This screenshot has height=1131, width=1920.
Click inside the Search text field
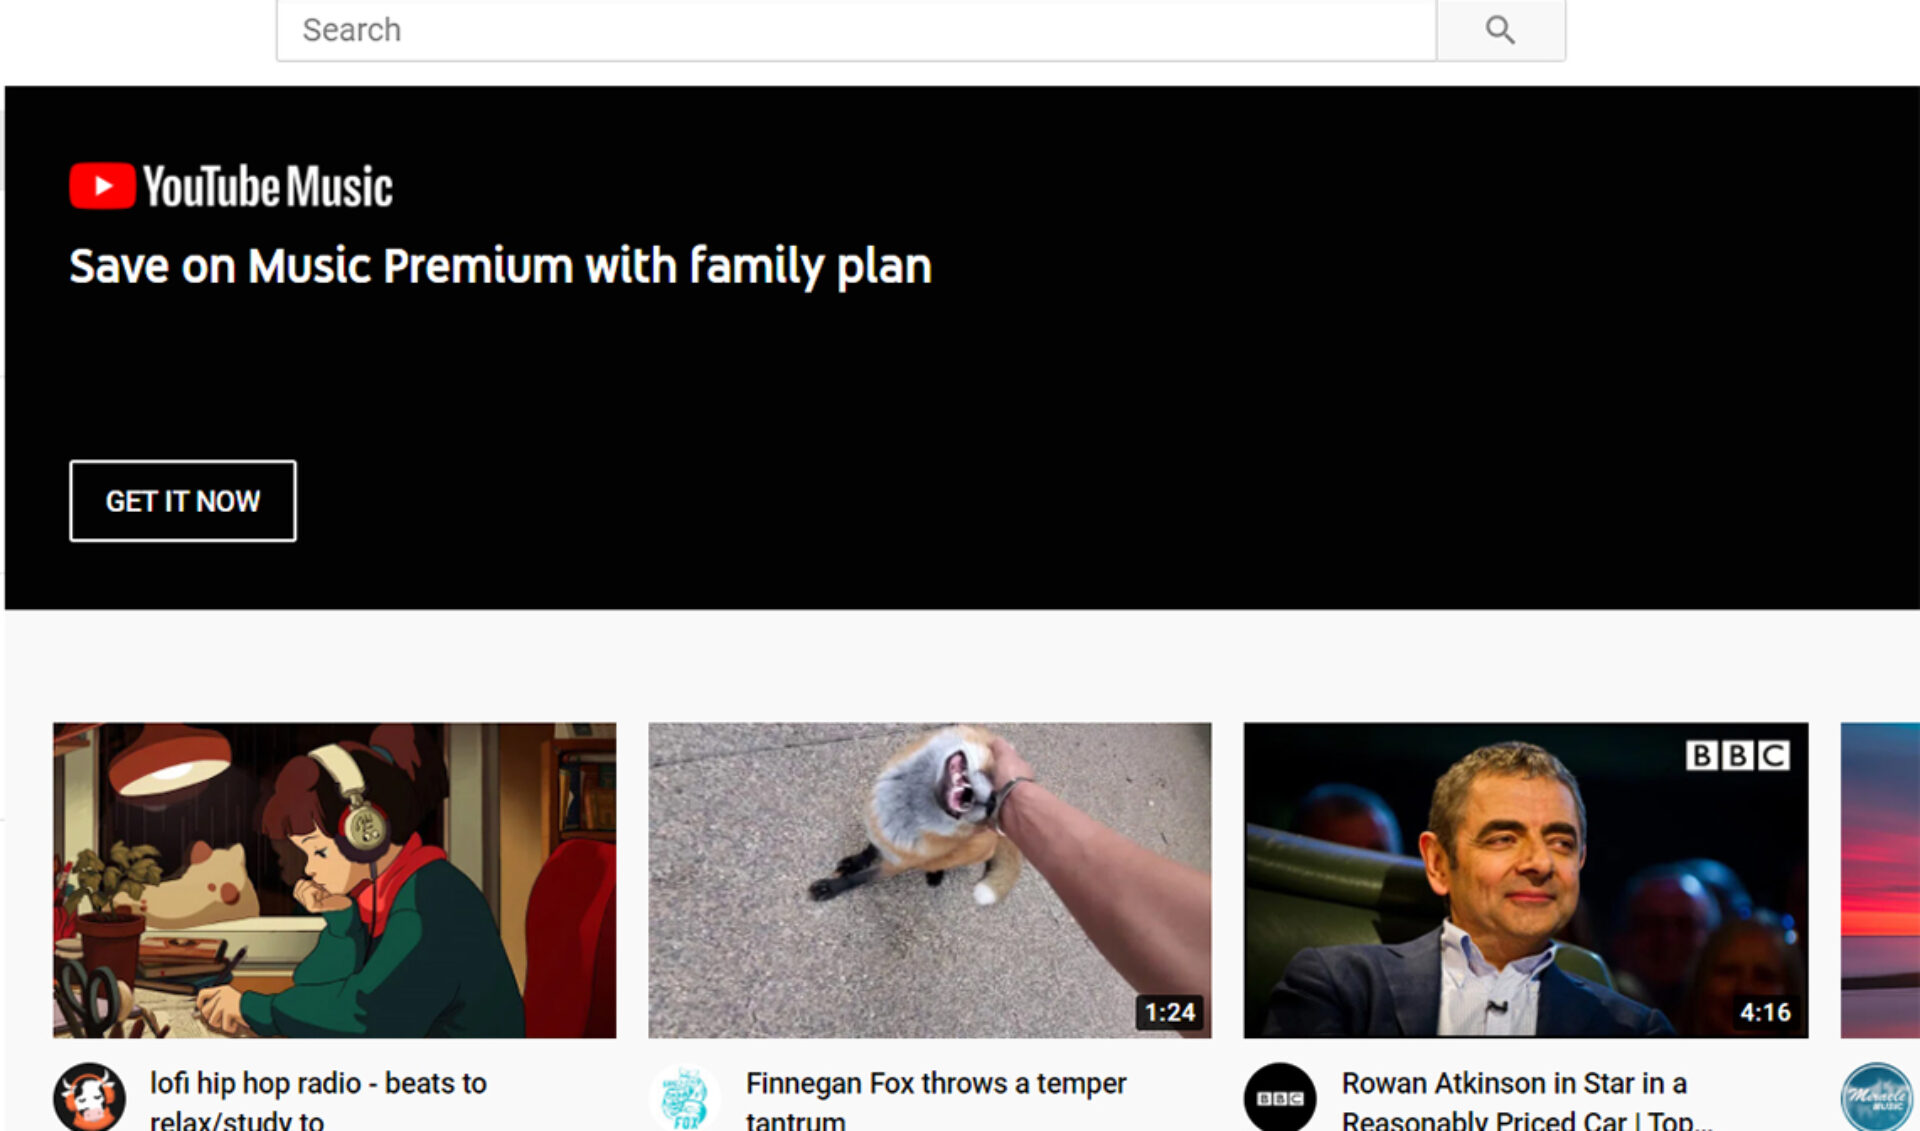856,30
